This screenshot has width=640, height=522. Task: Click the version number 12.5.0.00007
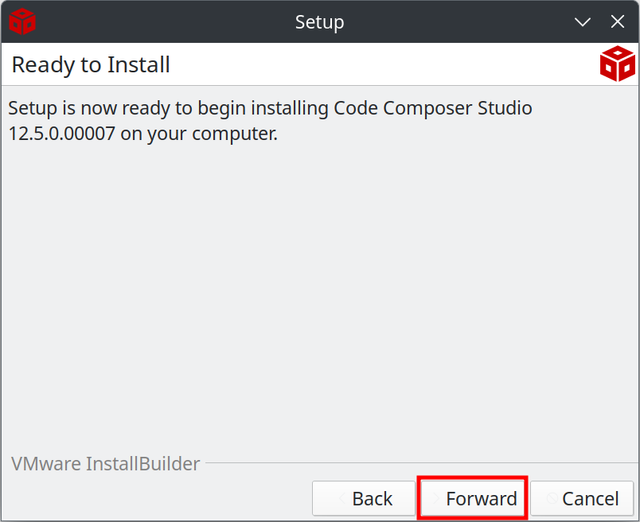tap(62, 133)
